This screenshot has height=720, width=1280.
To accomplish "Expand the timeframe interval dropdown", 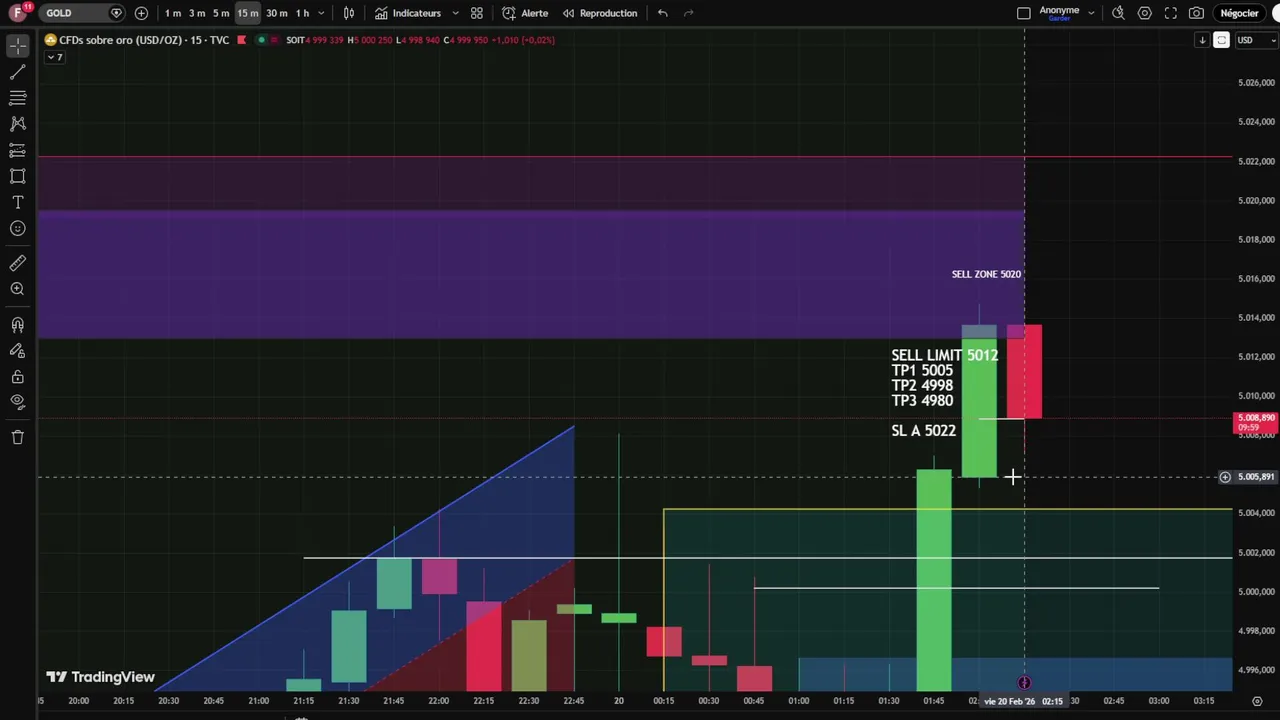I will tap(321, 13).
